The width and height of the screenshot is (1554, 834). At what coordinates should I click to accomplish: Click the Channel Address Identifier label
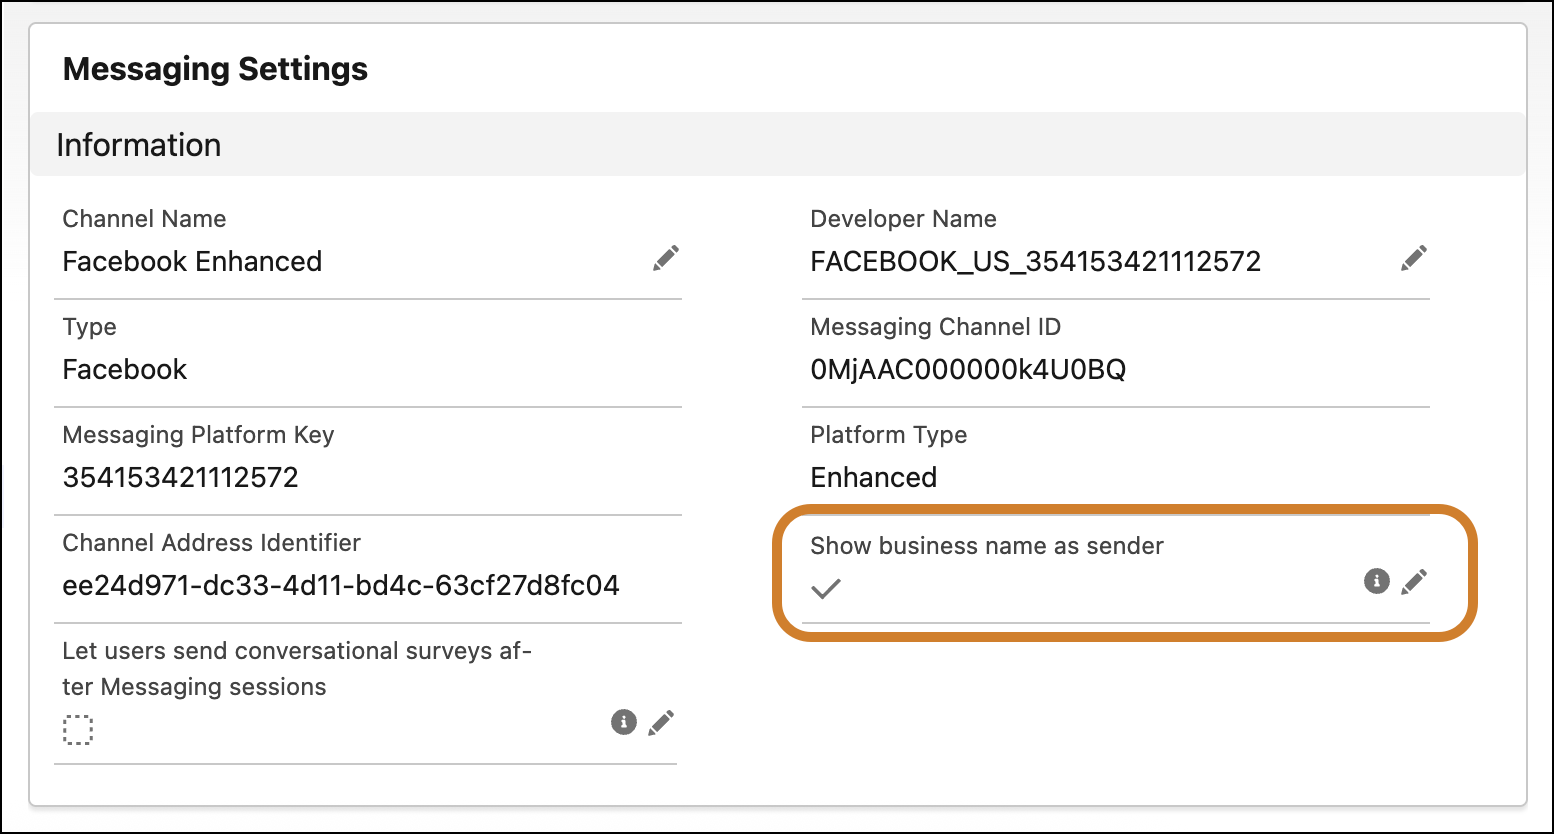point(212,543)
